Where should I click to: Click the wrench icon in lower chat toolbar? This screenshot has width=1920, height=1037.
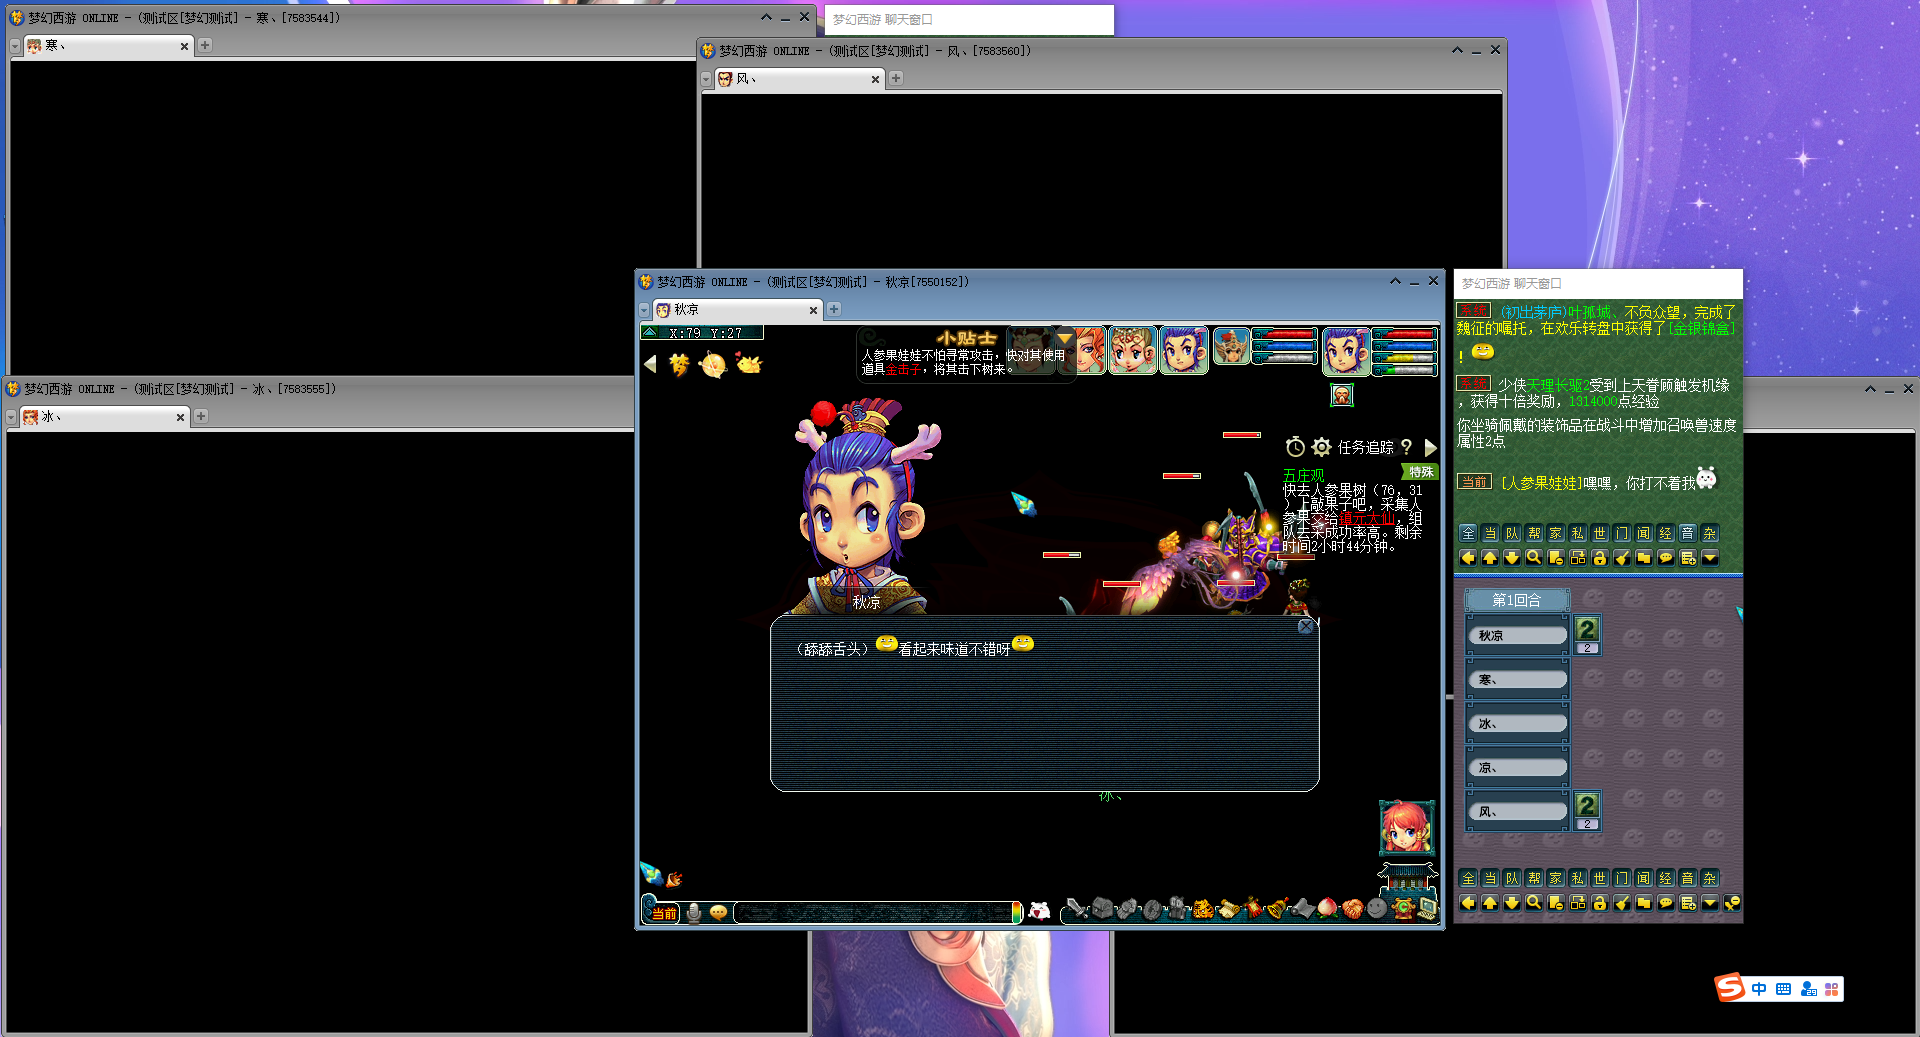tap(1732, 903)
